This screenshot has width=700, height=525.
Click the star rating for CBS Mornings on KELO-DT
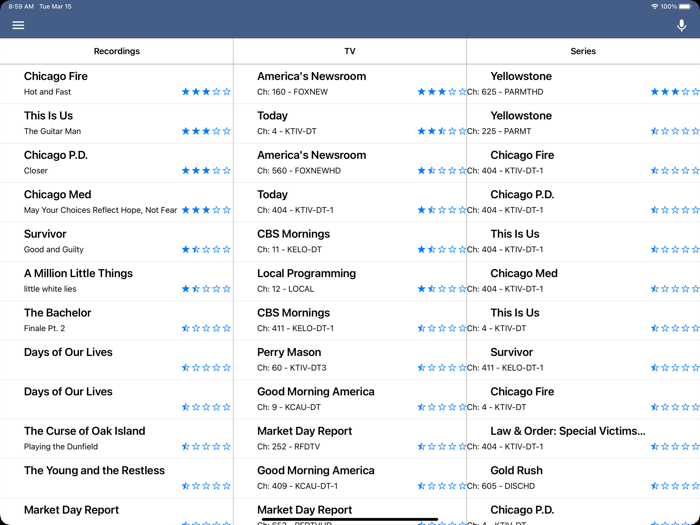coord(442,250)
